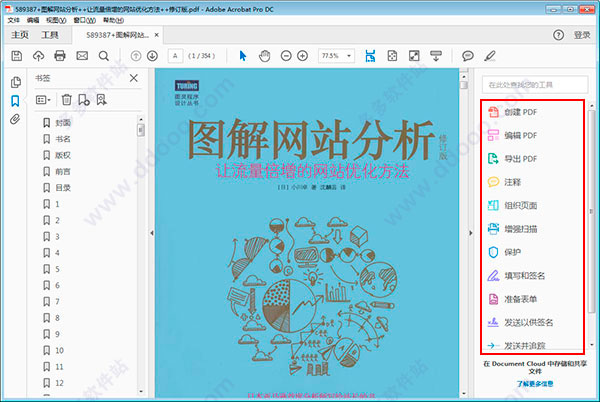The width and height of the screenshot is (600, 402).
Task: Go to next page arrow
Action: (152, 56)
